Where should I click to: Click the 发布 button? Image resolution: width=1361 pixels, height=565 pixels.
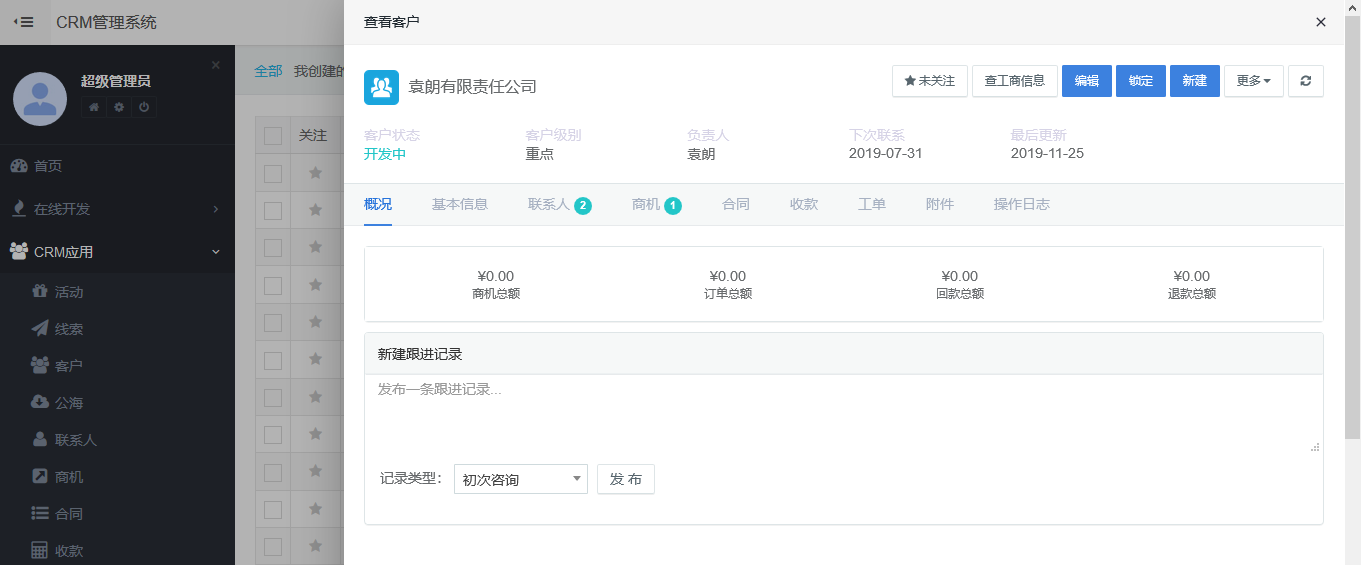point(625,479)
